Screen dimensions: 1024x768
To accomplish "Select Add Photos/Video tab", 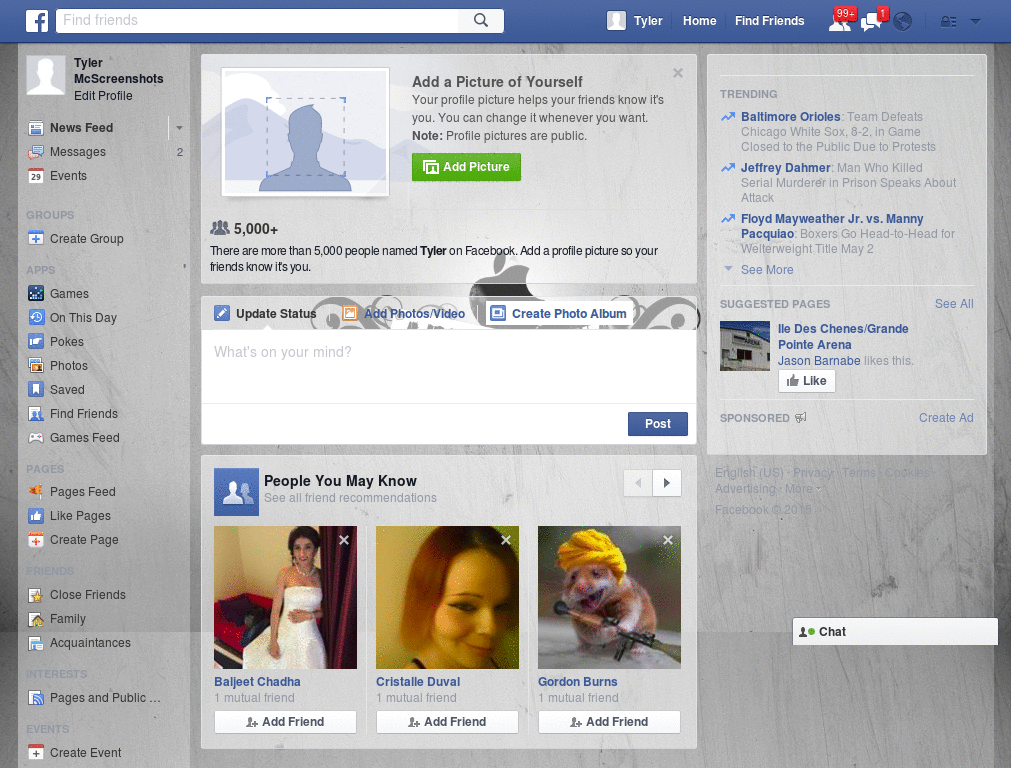I will (404, 313).
